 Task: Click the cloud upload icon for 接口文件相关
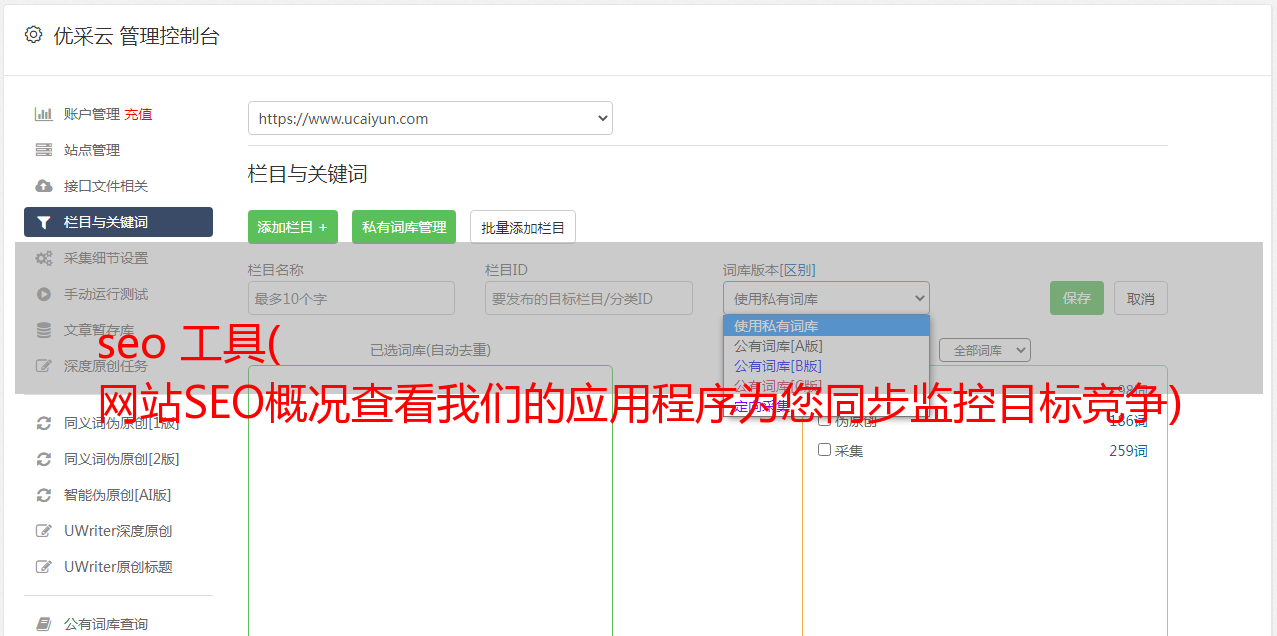(x=44, y=186)
